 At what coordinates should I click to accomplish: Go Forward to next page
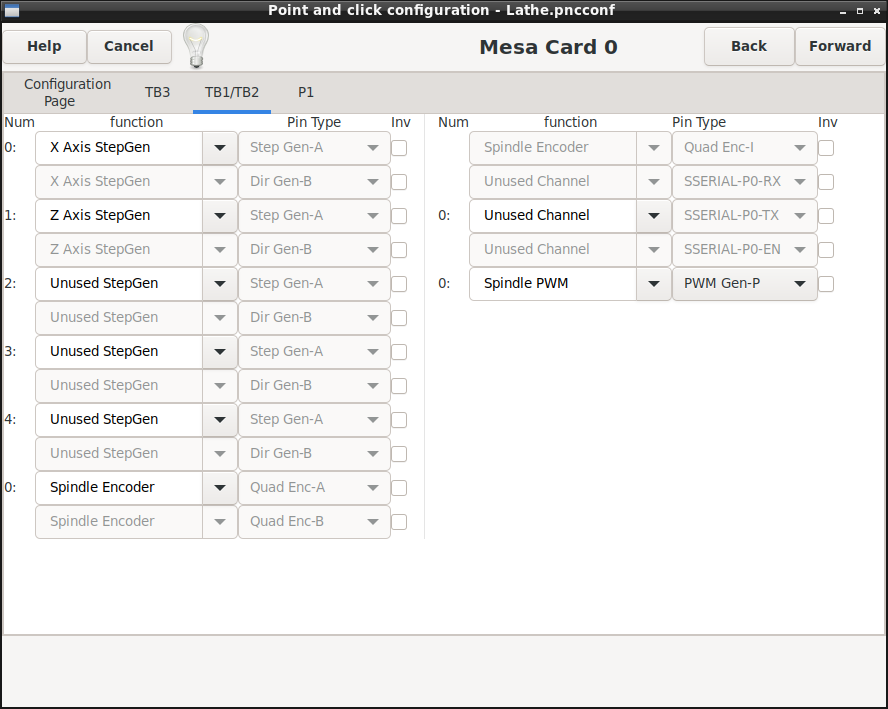(x=840, y=46)
